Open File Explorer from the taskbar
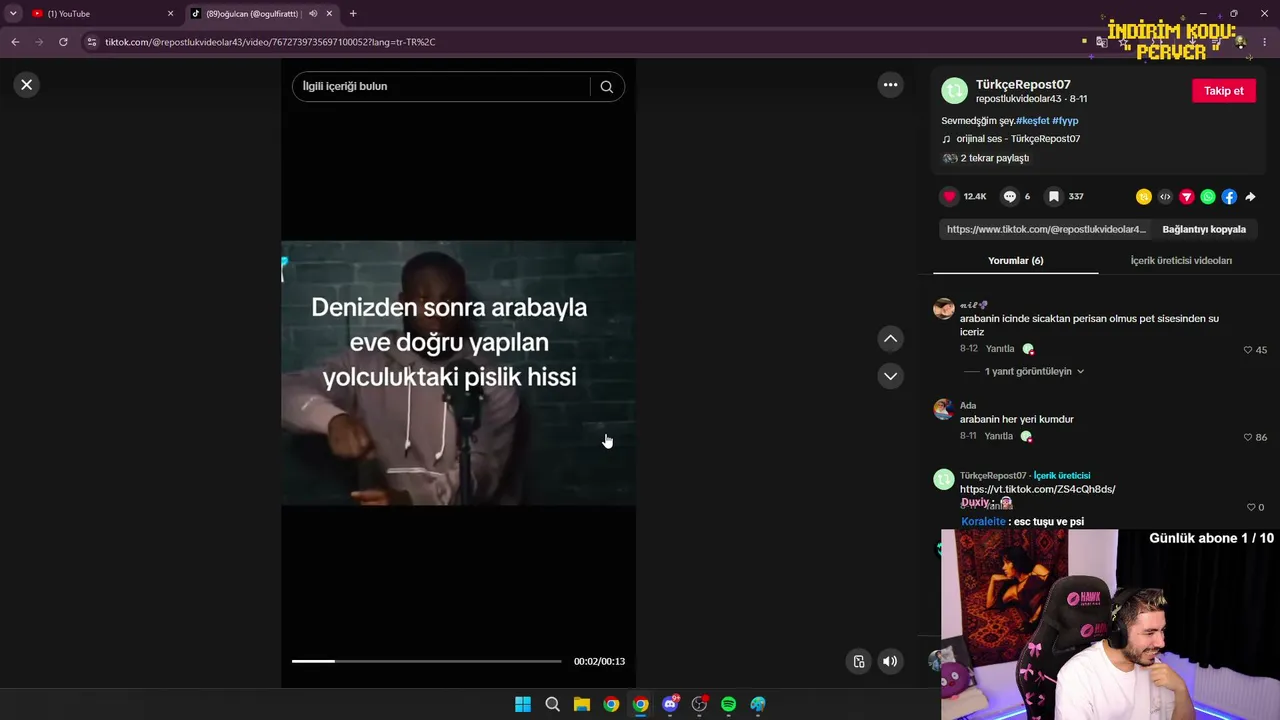This screenshot has width=1280, height=720. tap(582, 704)
